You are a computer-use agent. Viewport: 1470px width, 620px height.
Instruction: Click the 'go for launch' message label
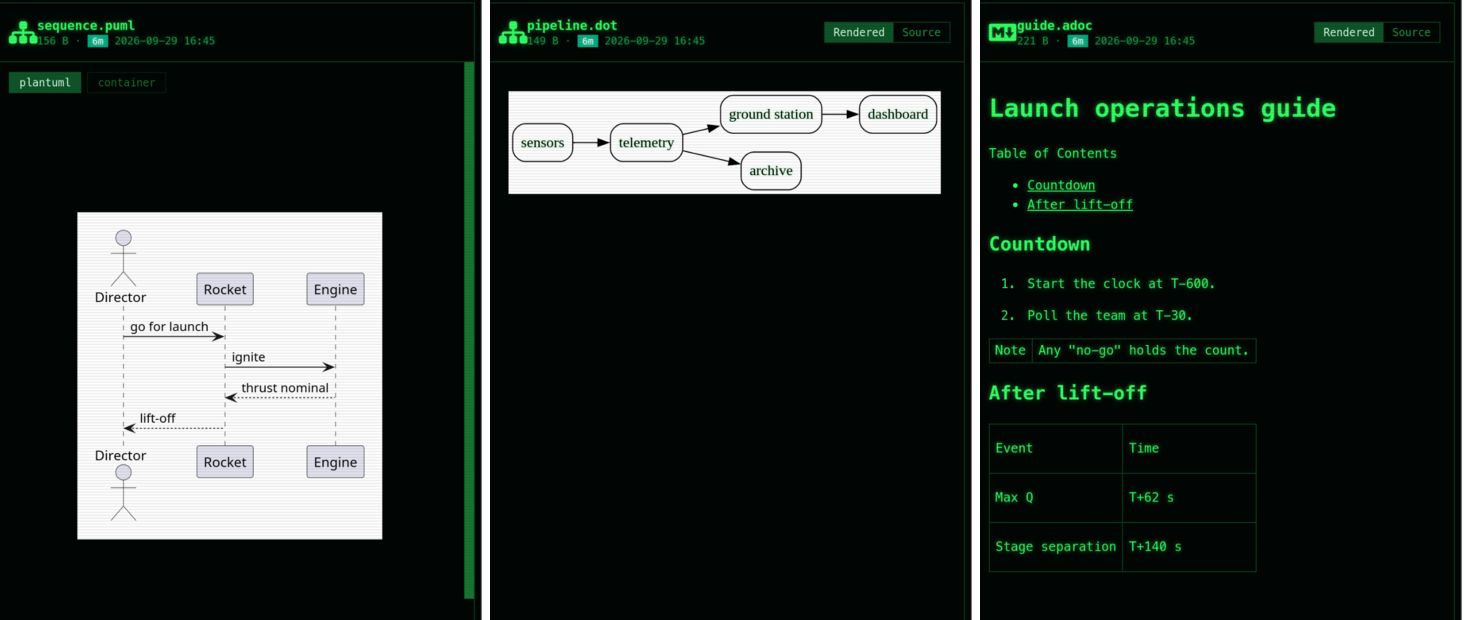pyautogui.click(x=169, y=327)
